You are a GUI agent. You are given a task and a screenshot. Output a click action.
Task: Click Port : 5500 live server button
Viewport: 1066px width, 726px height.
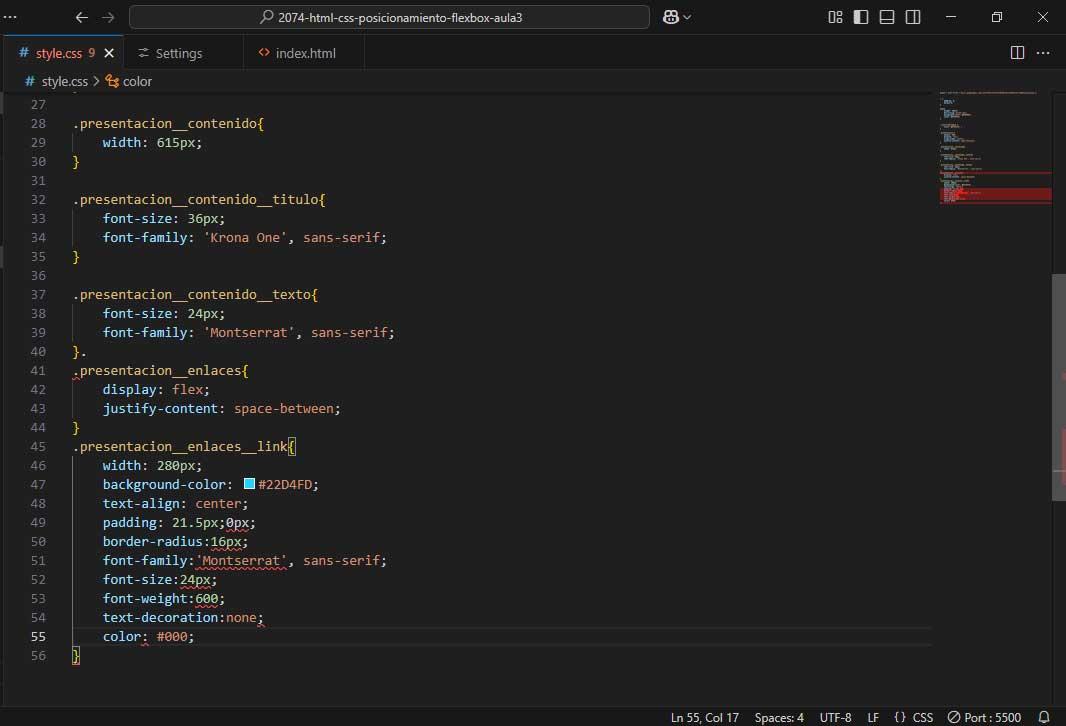(984, 717)
